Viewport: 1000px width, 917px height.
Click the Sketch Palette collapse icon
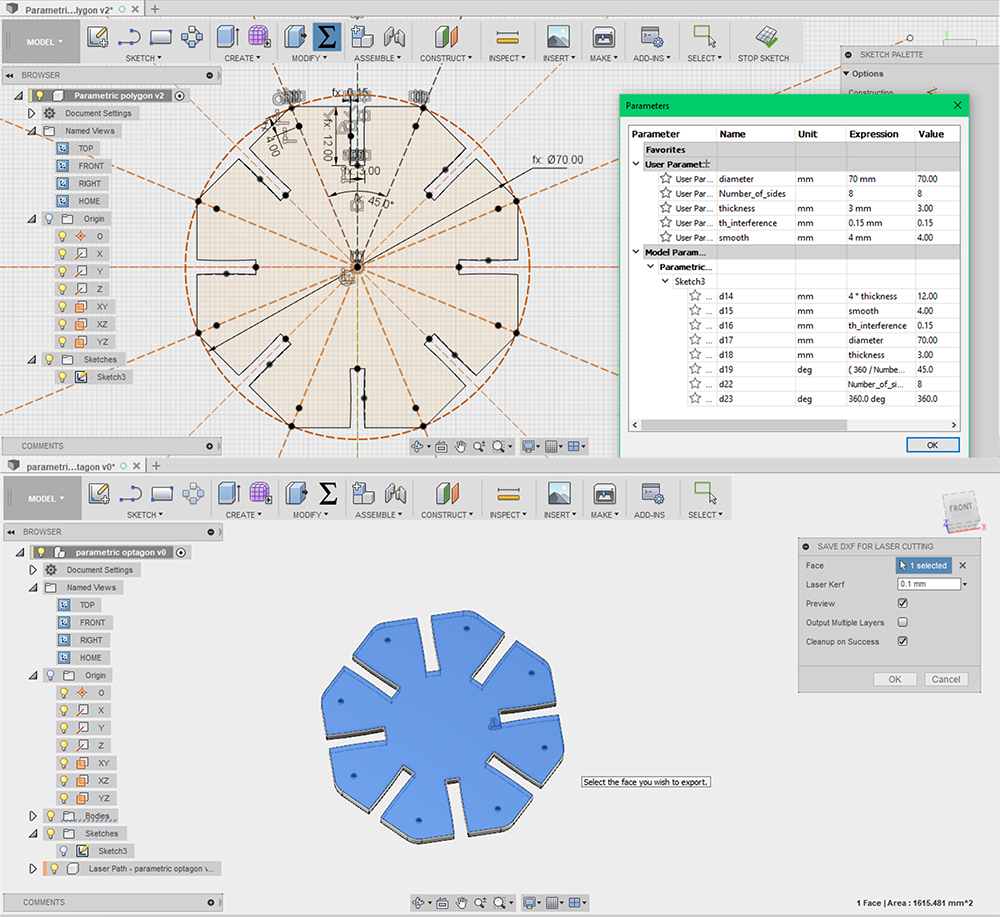[850, 55]
